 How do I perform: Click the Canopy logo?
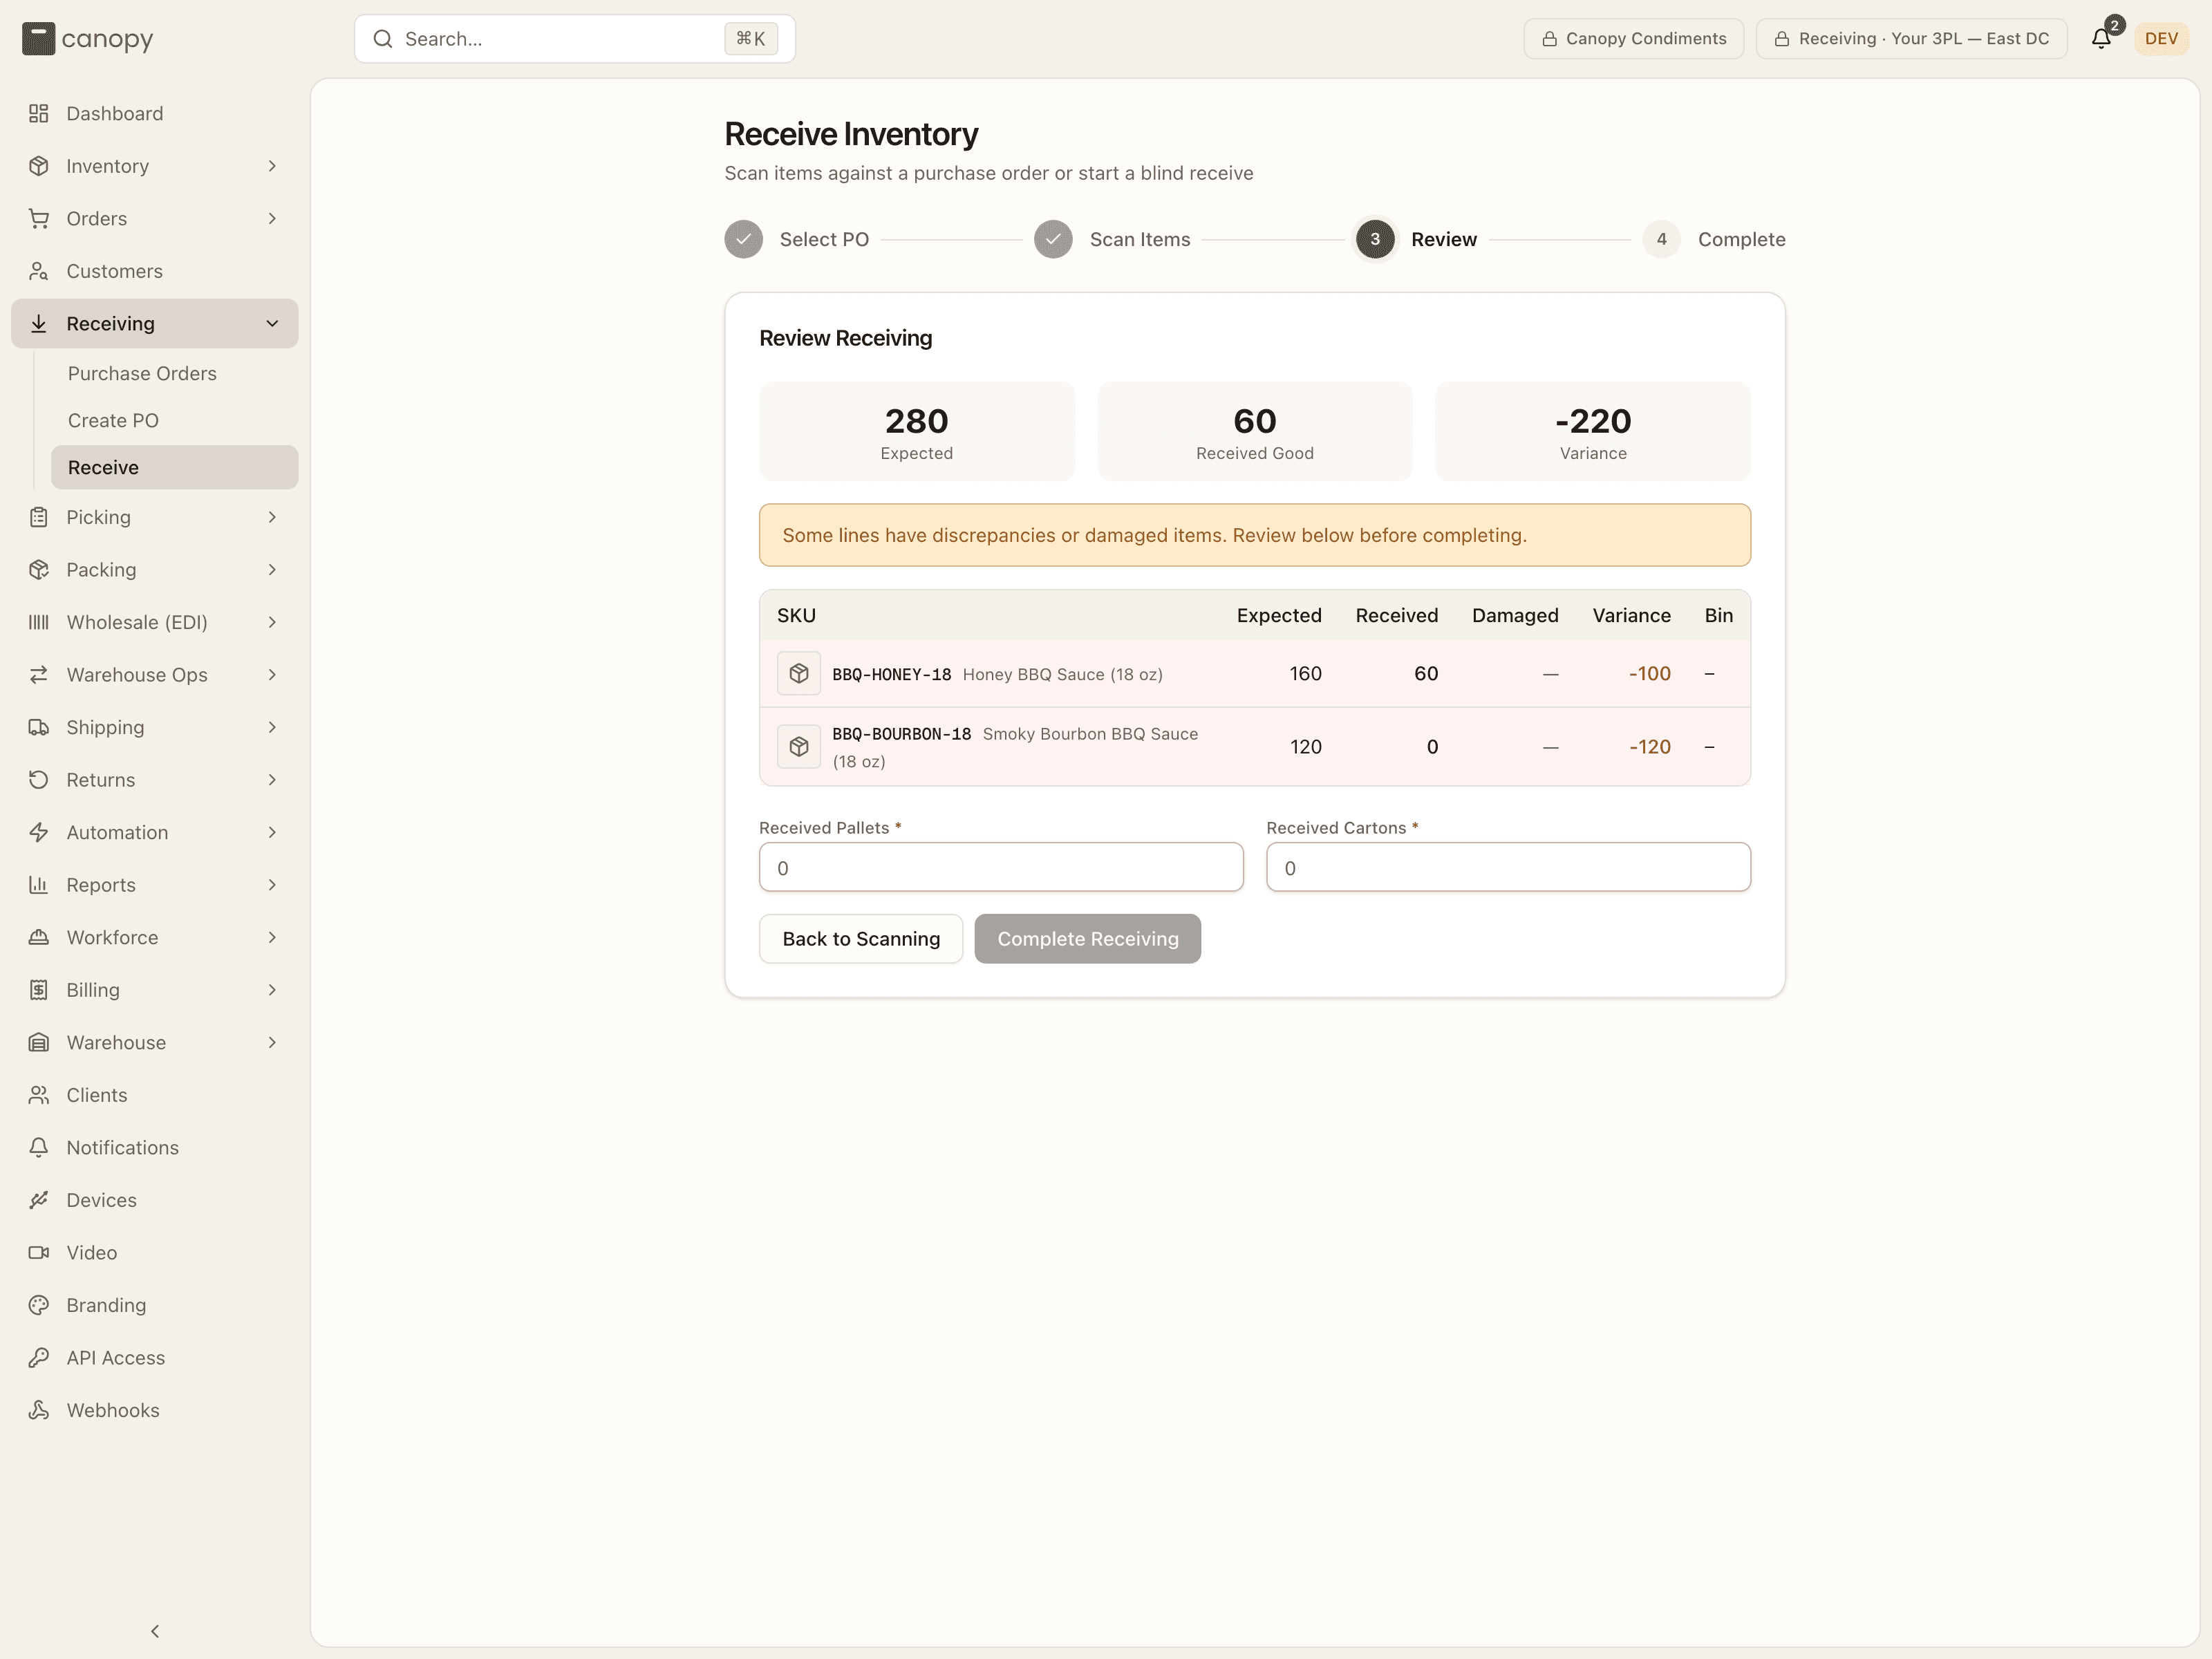pyautogui.click(x=88, y=39)
